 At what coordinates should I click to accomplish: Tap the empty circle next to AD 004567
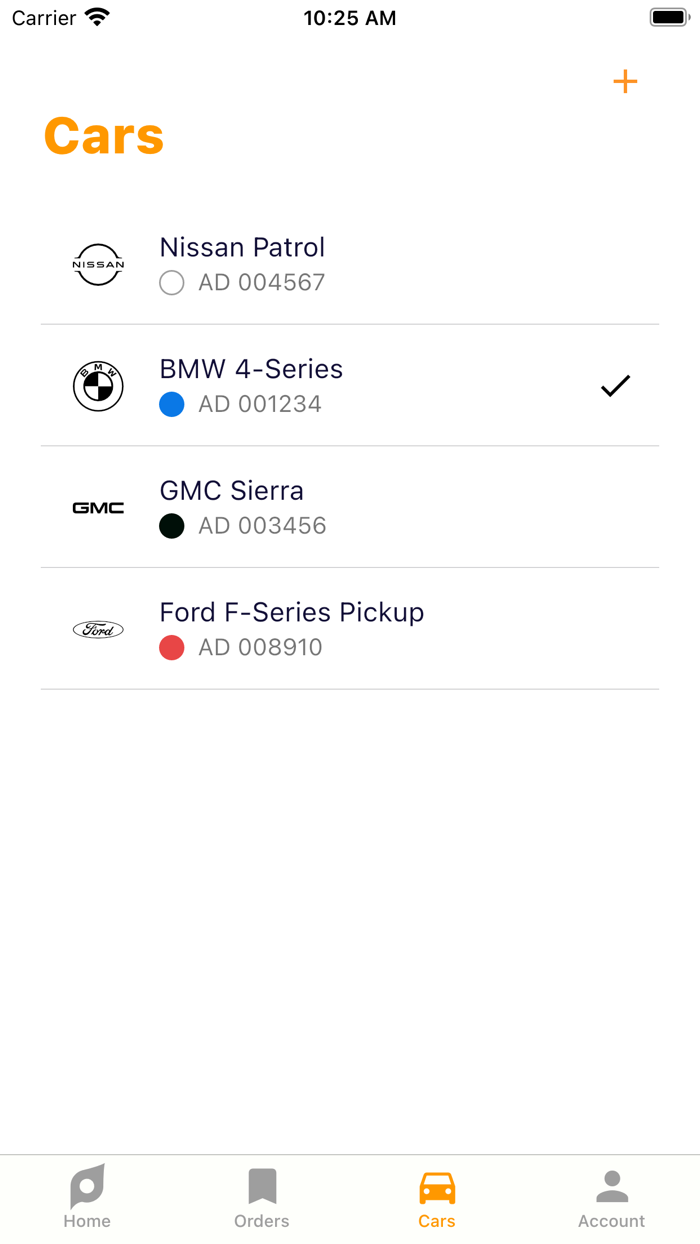171,283
